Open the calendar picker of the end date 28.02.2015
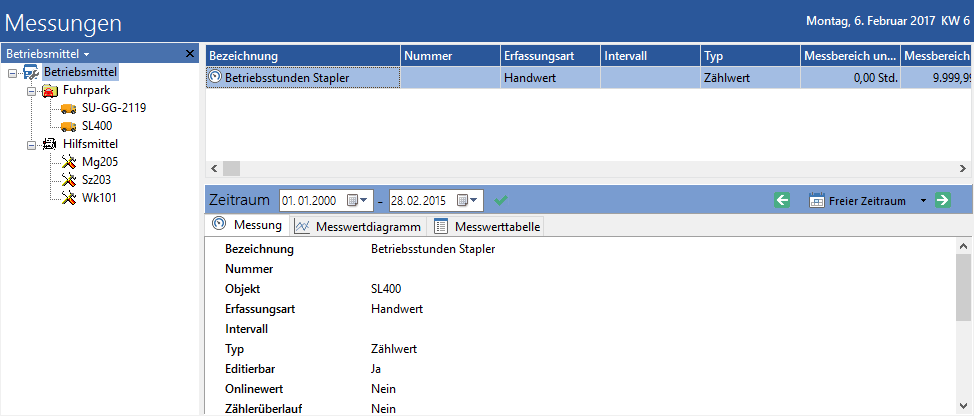This screenshot has width=974, height=416. 467,201
